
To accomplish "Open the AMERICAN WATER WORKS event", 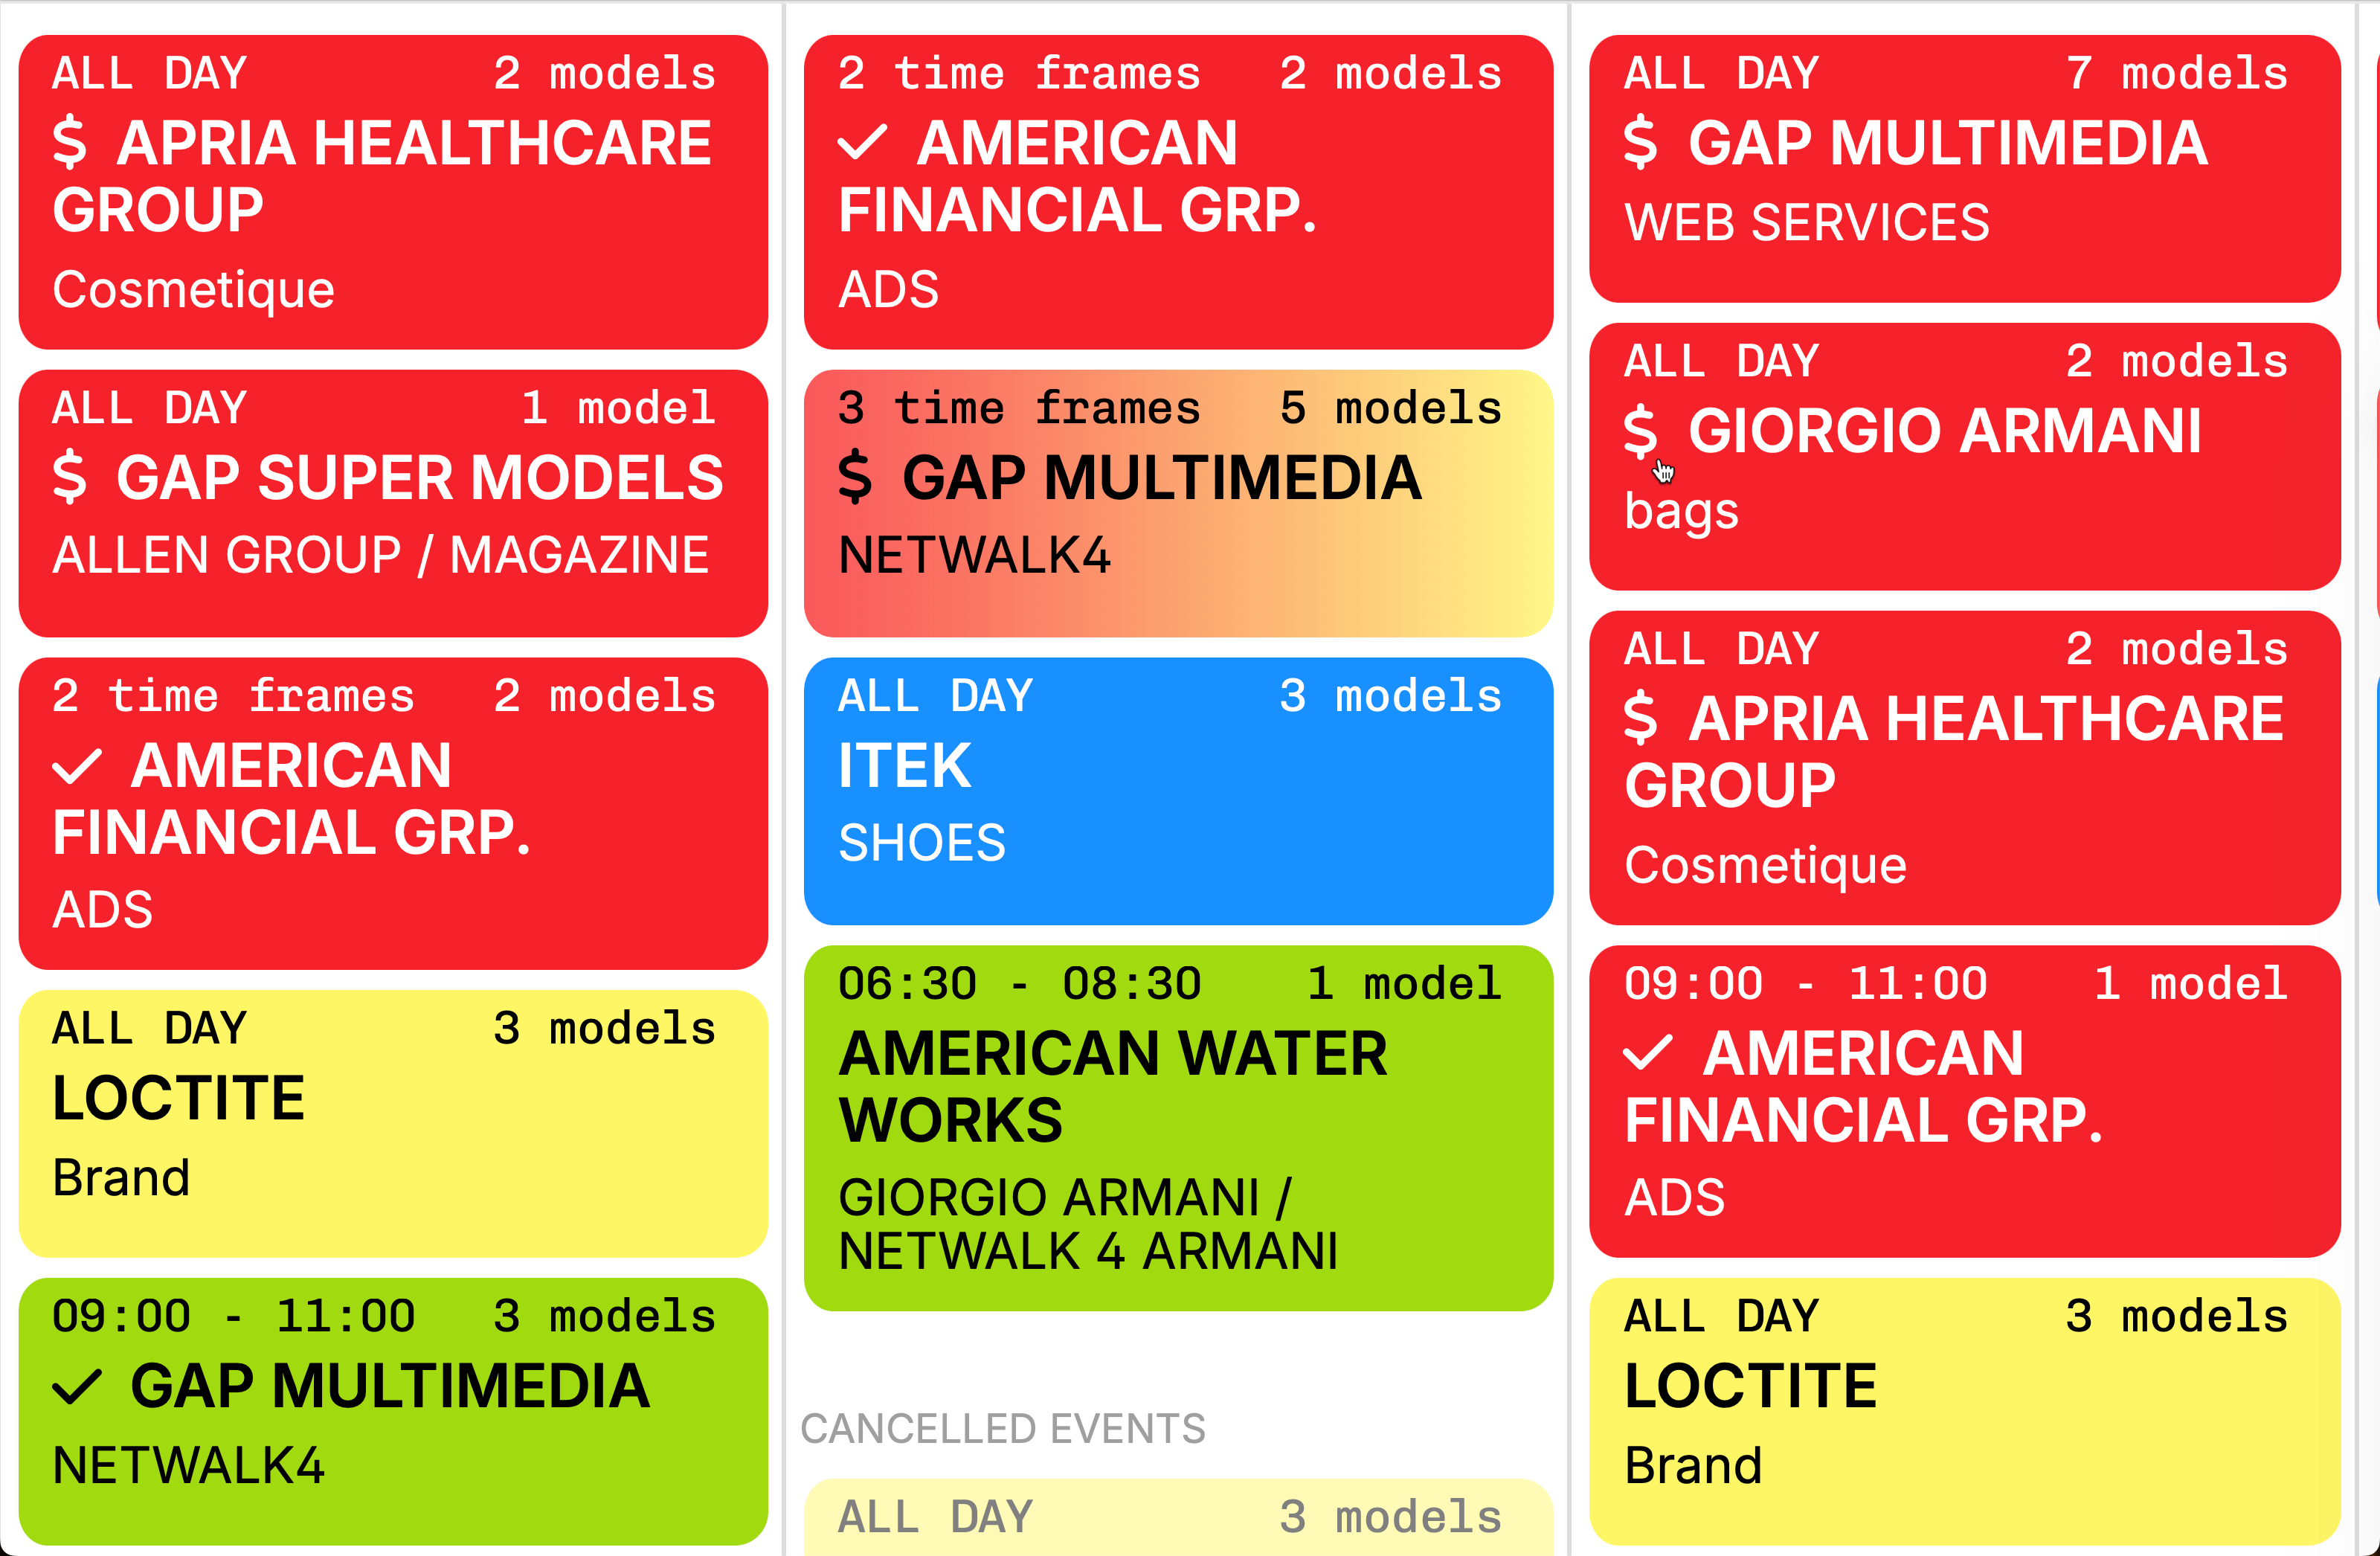I will click(x=1112, y=1086).
